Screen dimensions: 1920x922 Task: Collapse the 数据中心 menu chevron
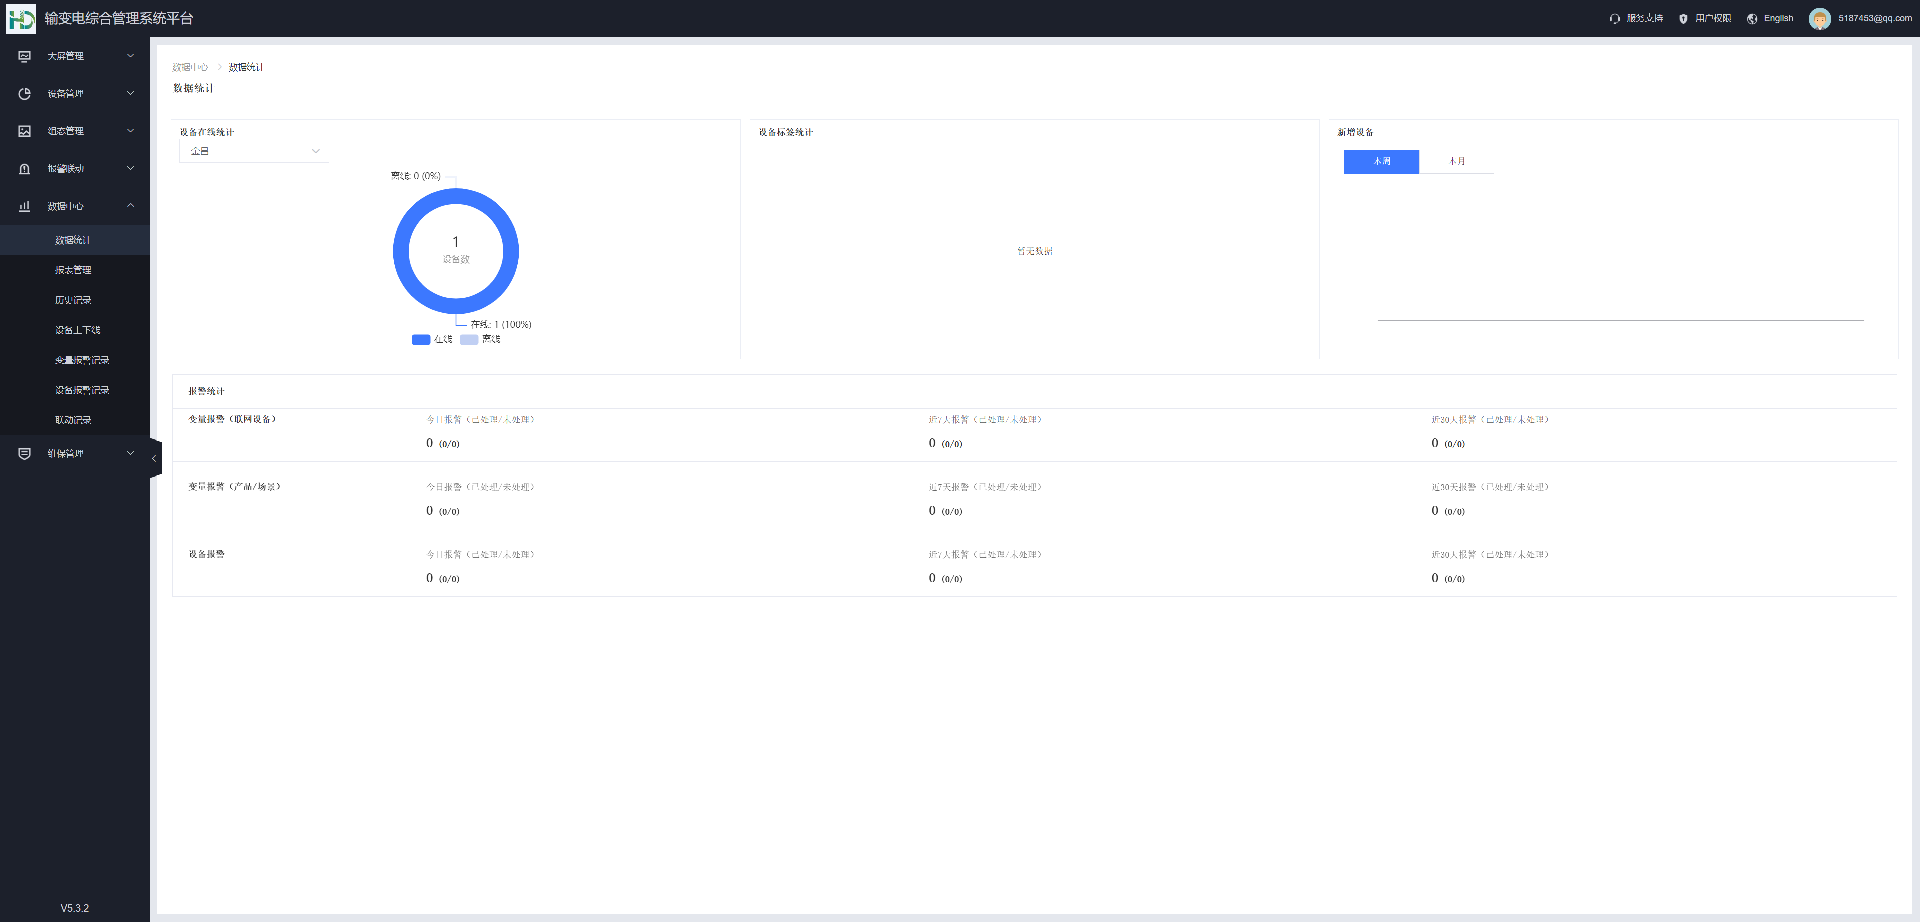130,206
